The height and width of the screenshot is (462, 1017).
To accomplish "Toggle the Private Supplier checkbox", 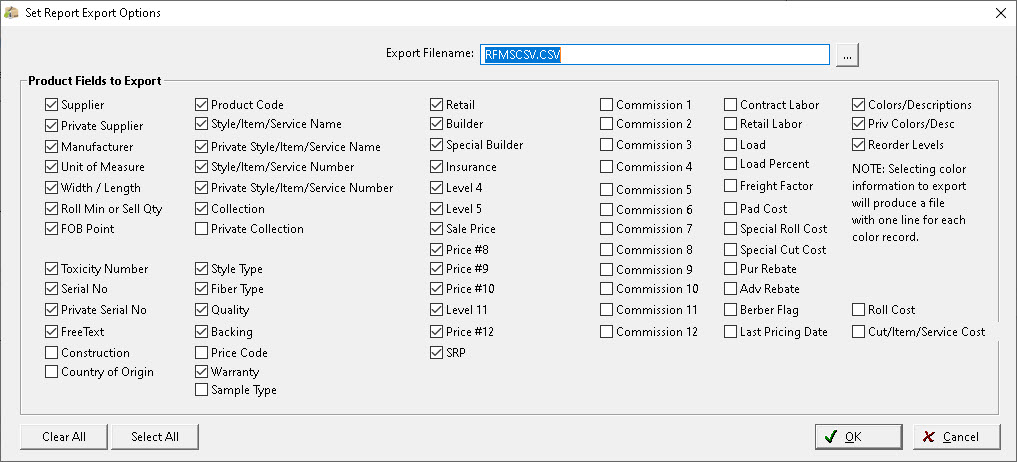I will [51, 126].
